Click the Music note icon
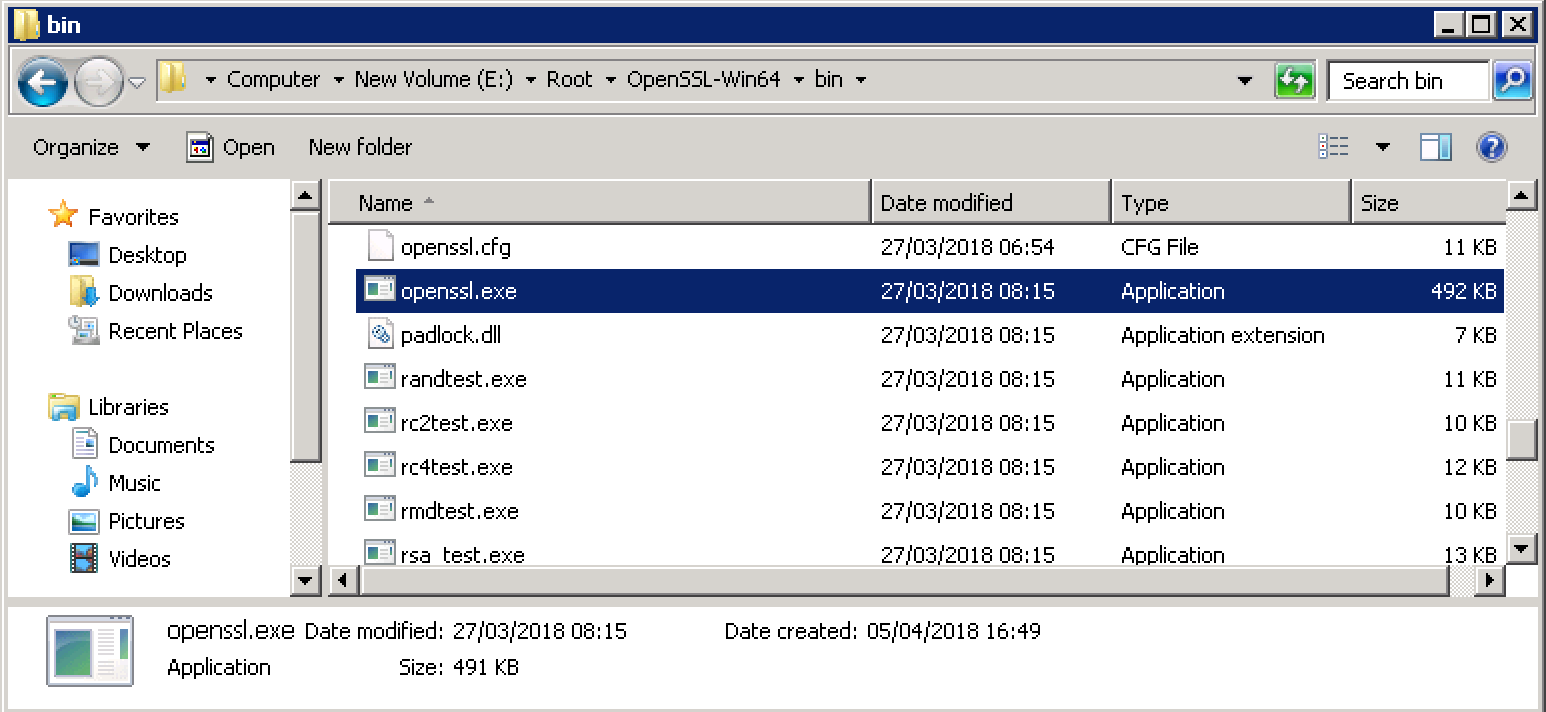 pos(84,482)
